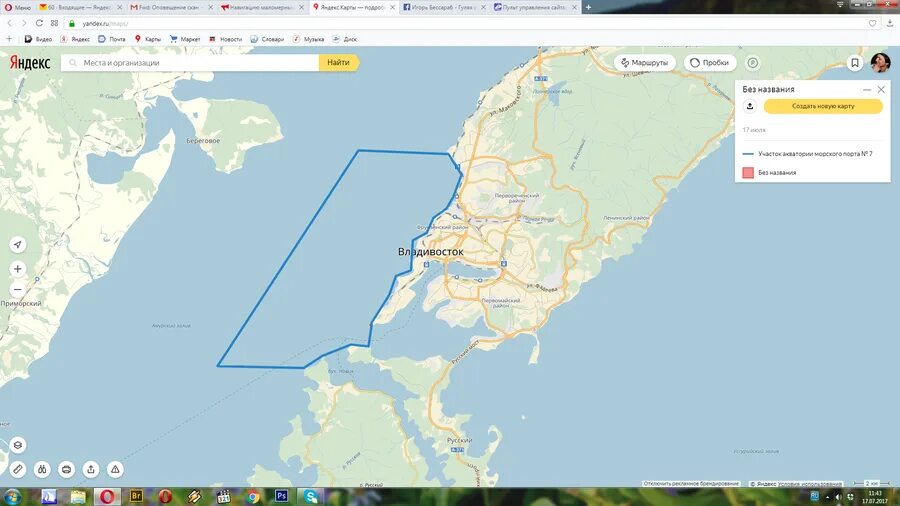Click the share map icon
This screenshot has height=506, width=900.
[91, 469]
